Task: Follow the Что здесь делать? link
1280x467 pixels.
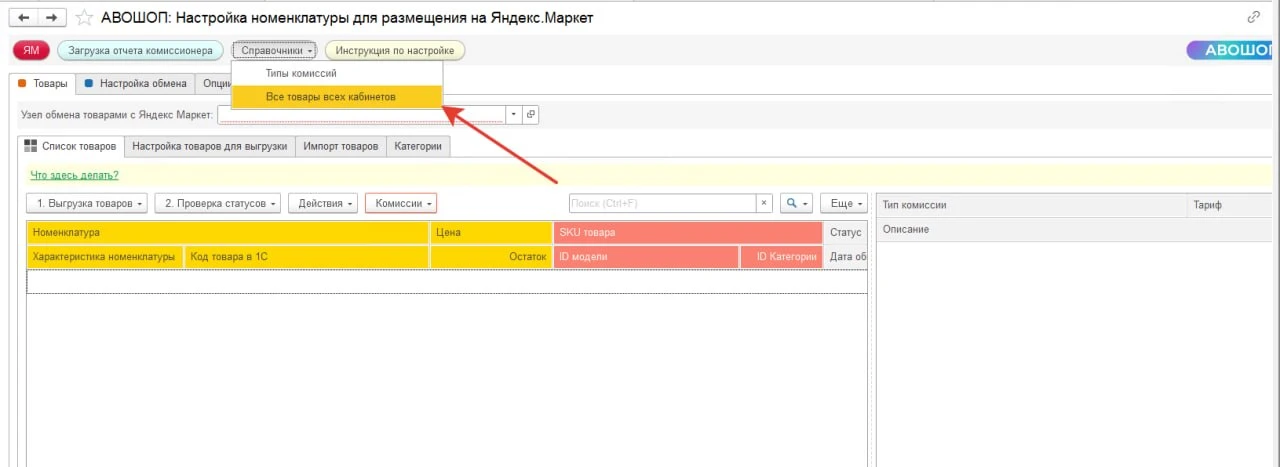Action: coord(75,175)
